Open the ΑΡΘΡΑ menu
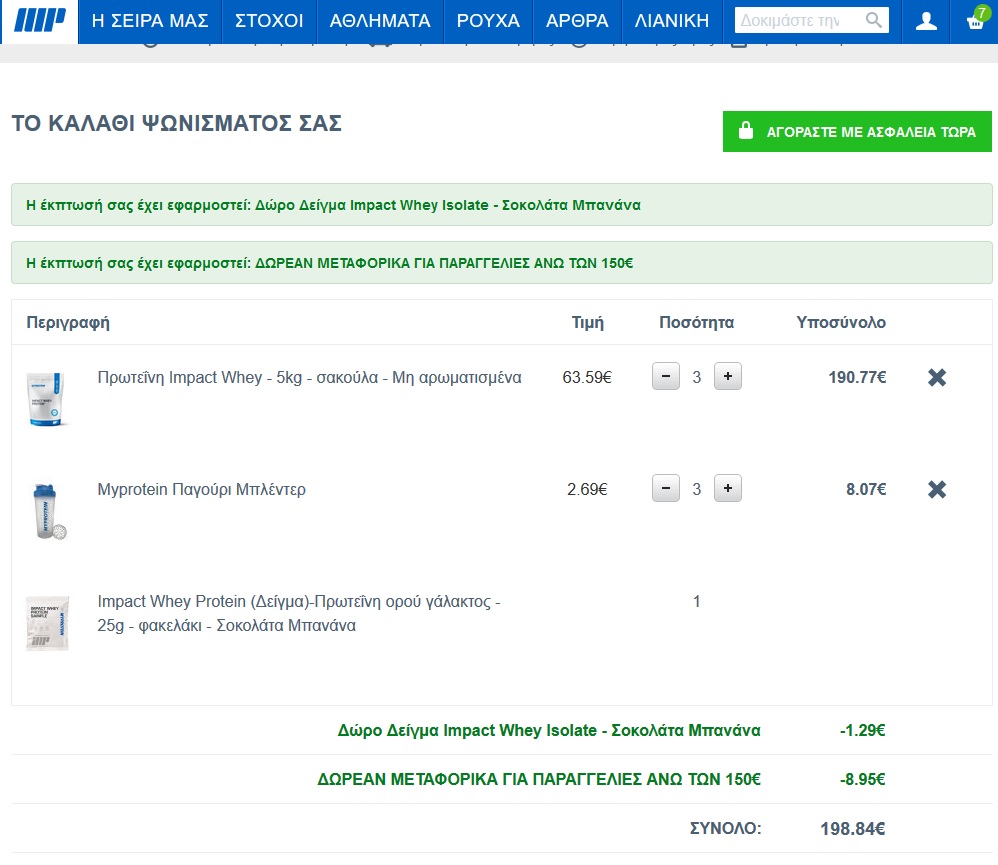Image resolution: width=998 pixels, height=865 pixels. (x=577, y=21)
